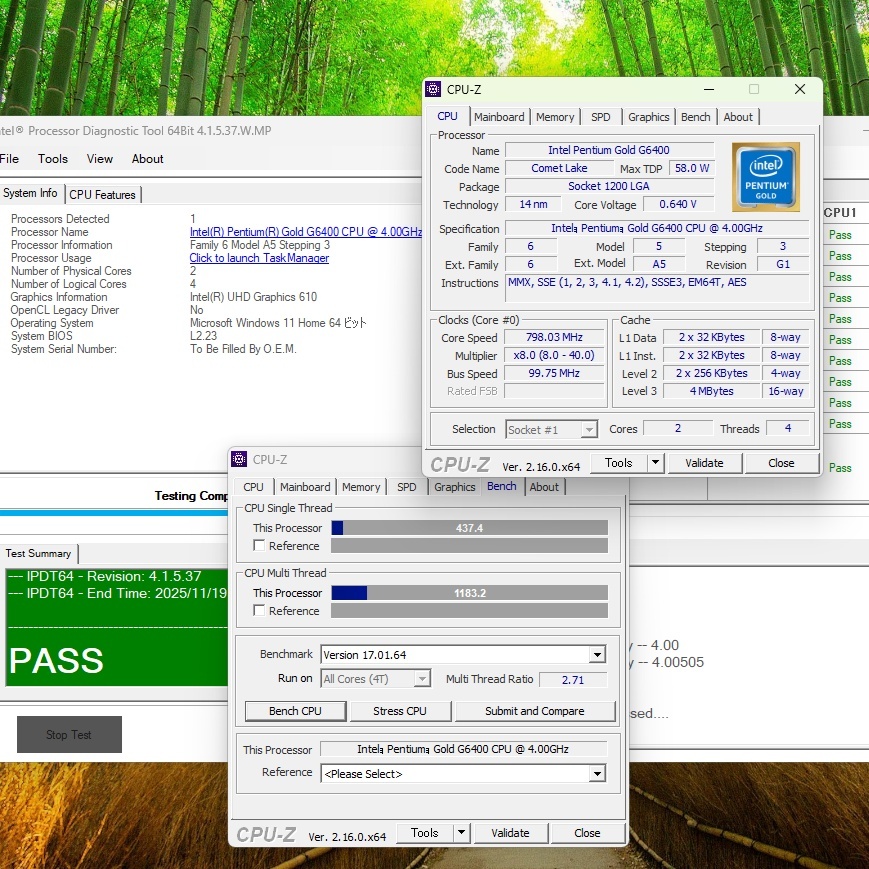The width and height of the screenshot is (869, 869).
Task: Enable Reference checkbox under CPU Single Thread
Action: click(260, 546)
